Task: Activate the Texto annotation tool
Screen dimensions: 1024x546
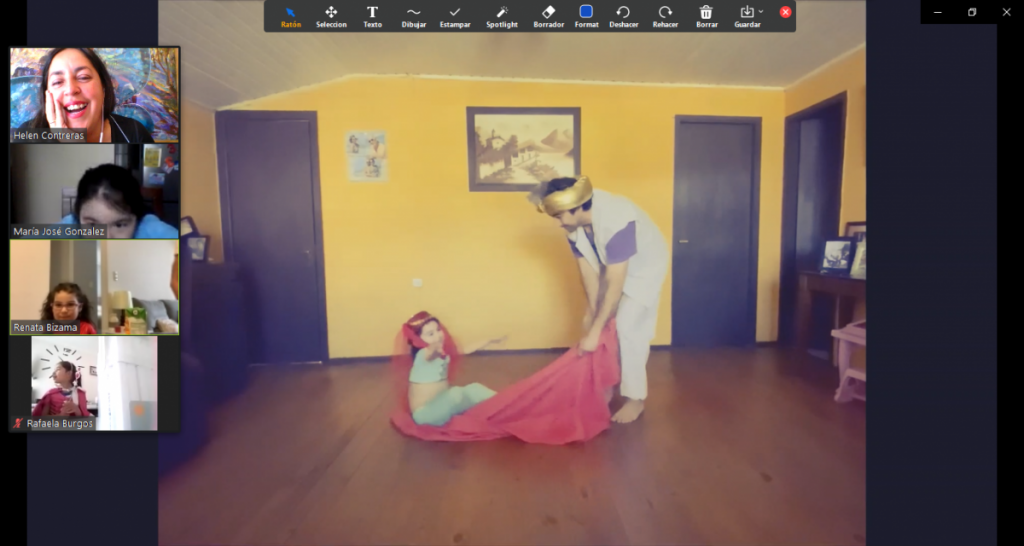Action: point(372,16)
